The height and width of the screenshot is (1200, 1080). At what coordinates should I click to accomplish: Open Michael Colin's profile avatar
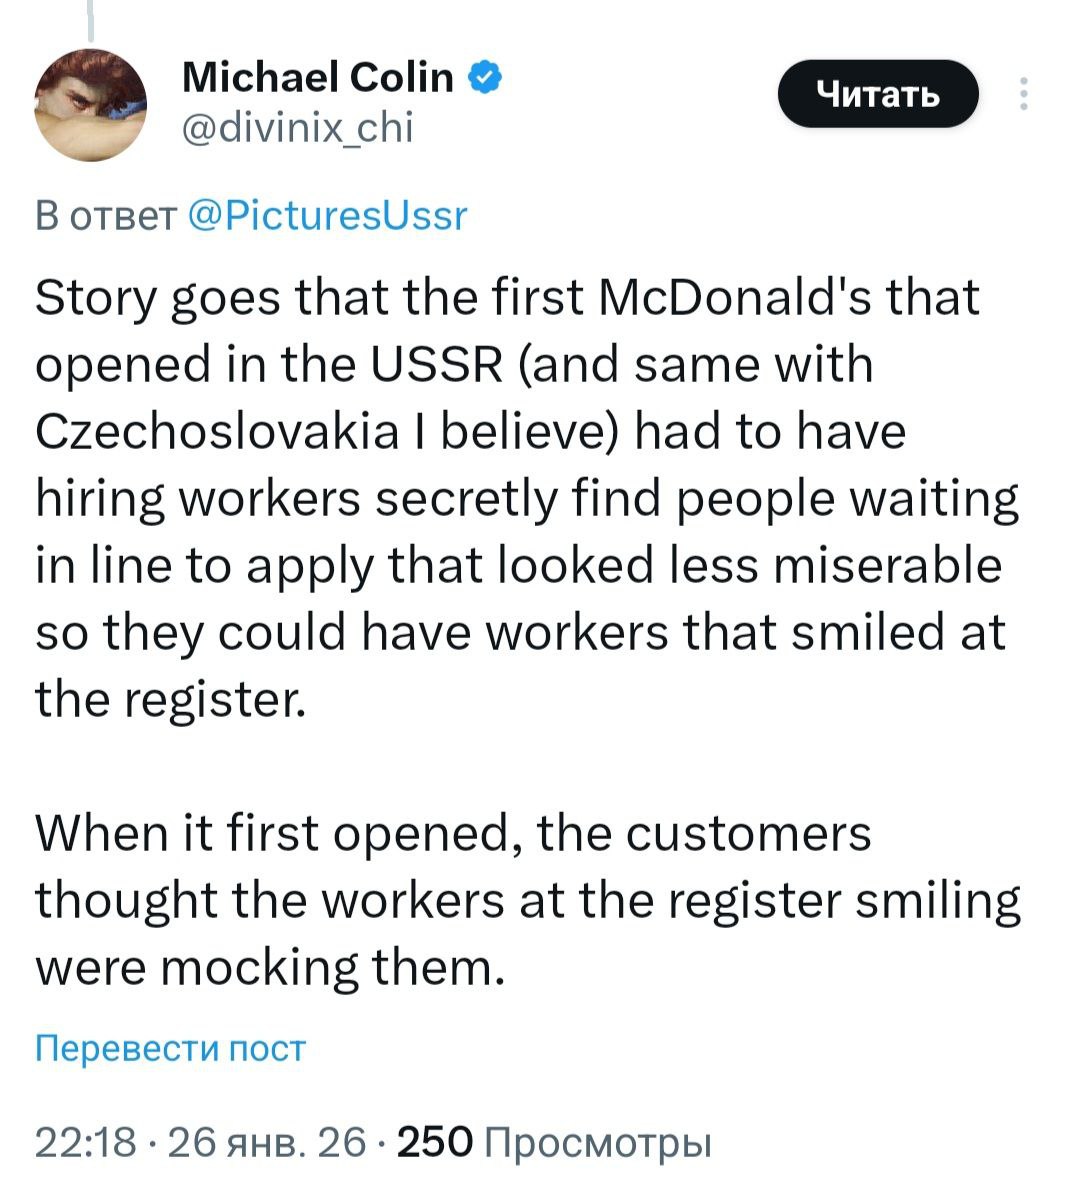tap(91, 104)
